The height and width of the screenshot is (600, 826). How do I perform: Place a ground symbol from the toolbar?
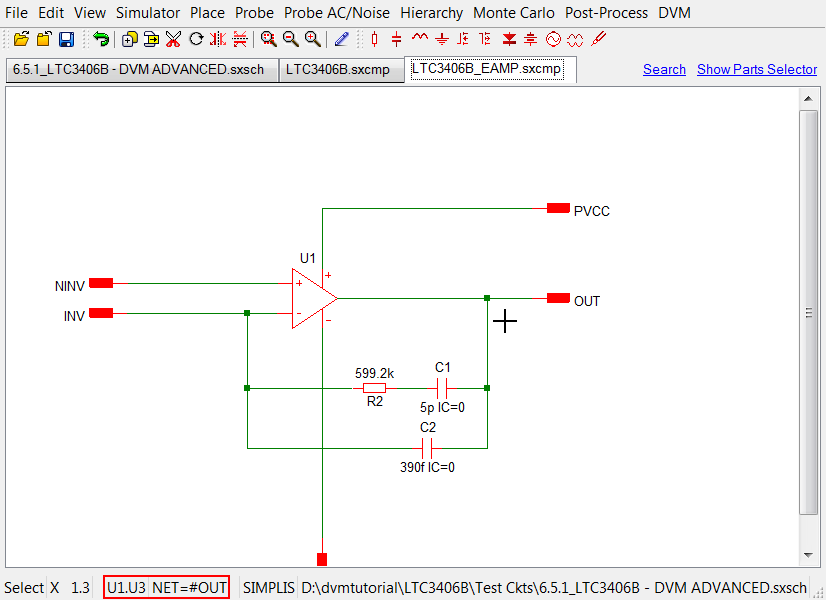[441, 39]
